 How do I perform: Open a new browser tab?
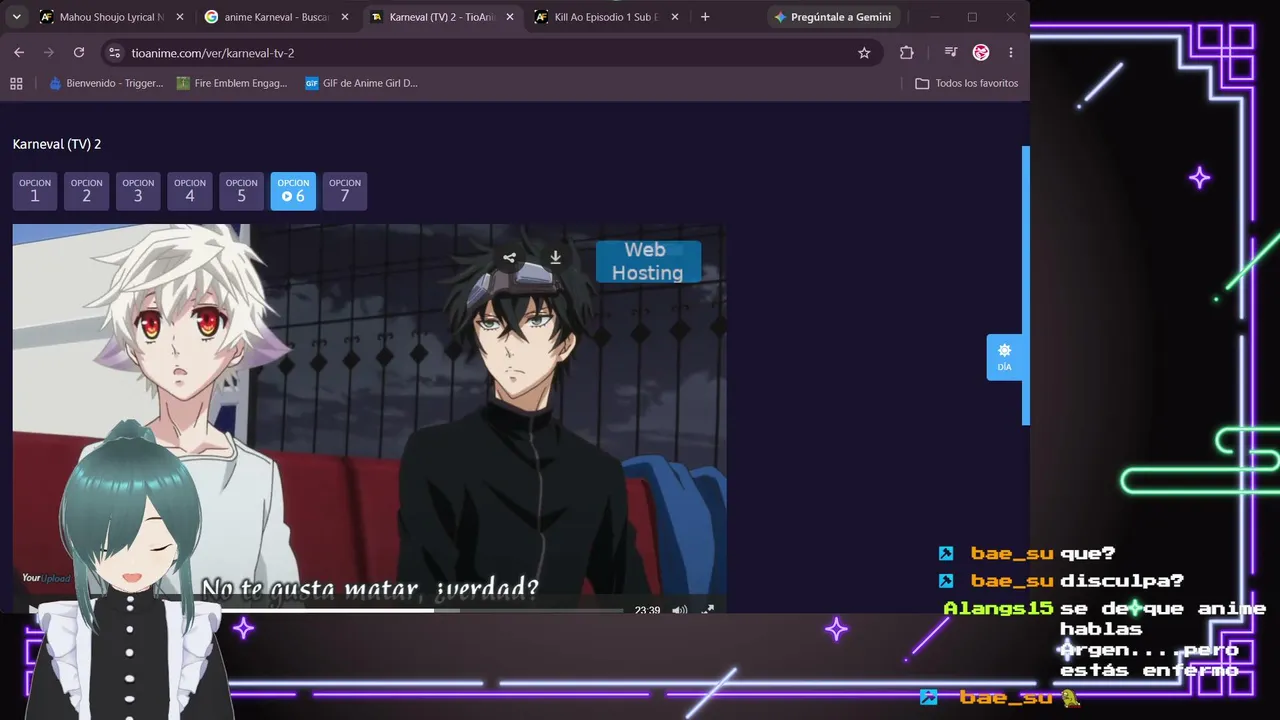point(705,17)
